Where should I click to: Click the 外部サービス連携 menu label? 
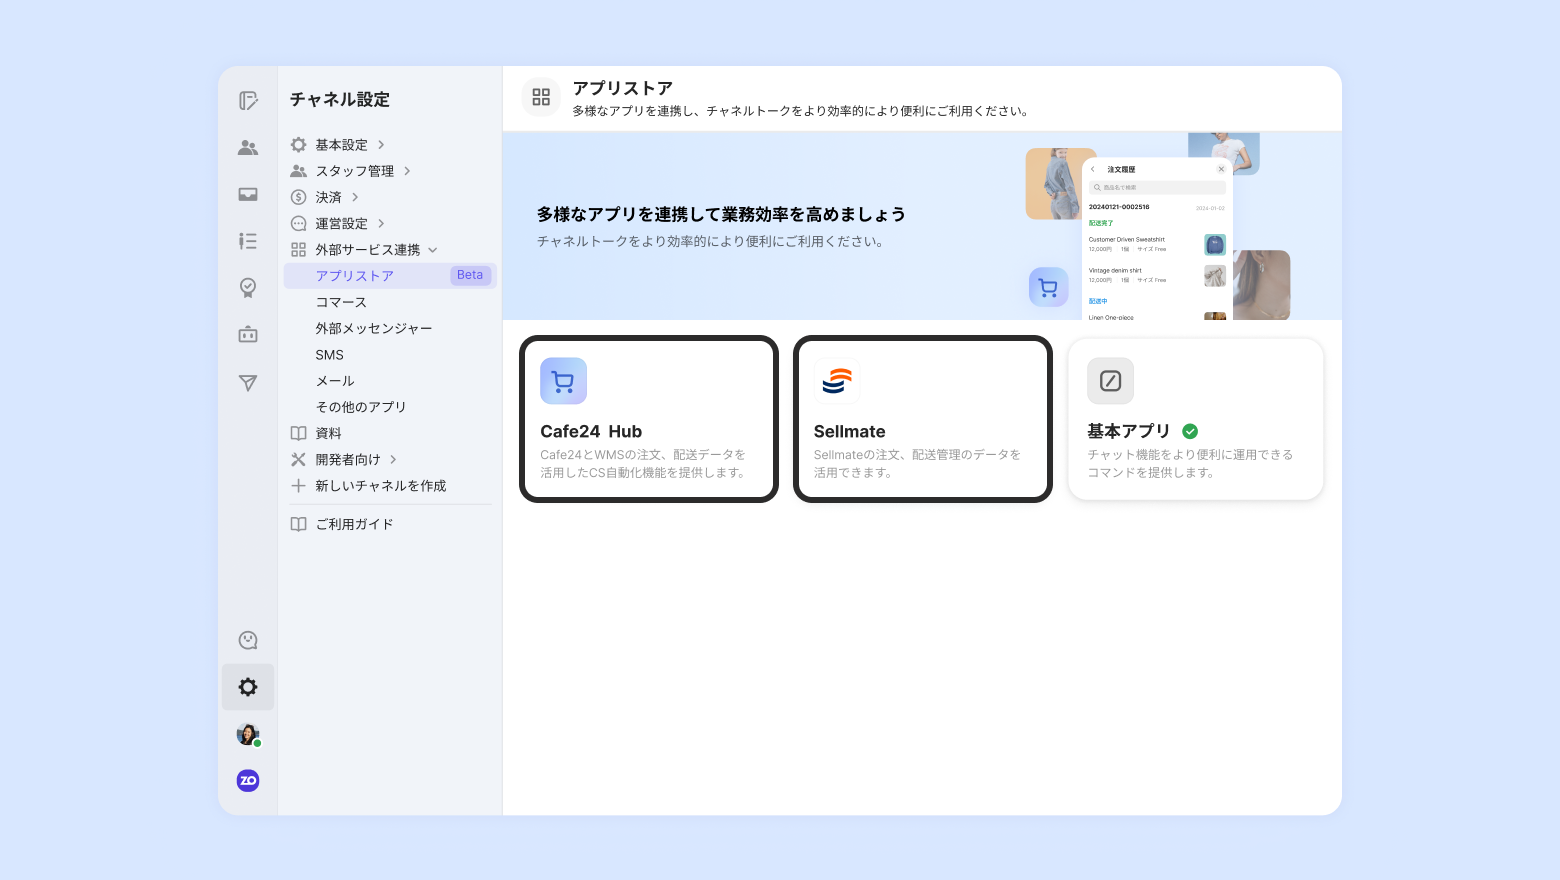click(x=368, y=250)
